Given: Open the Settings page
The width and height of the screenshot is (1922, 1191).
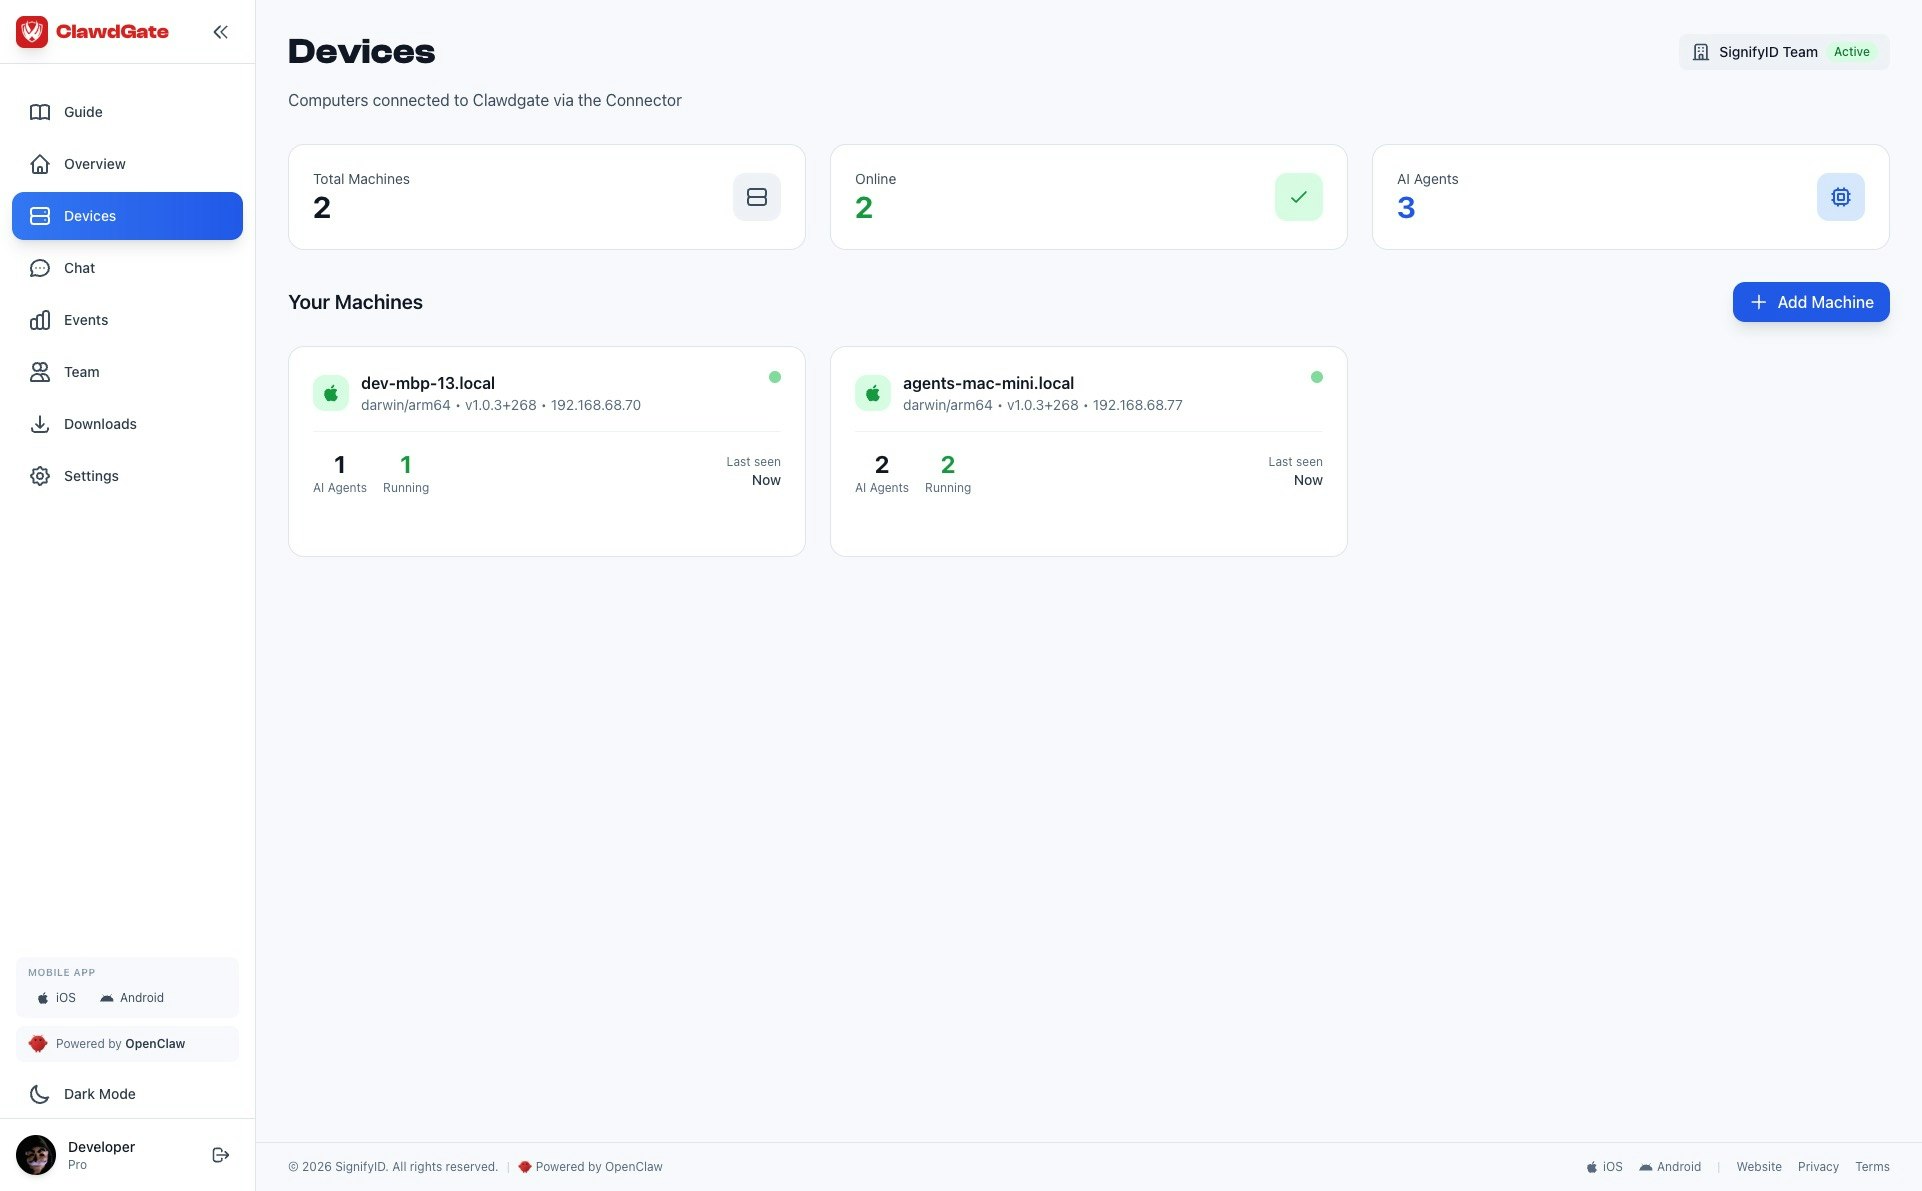Looking at the screenshot, I should click(x=91, y=476).
